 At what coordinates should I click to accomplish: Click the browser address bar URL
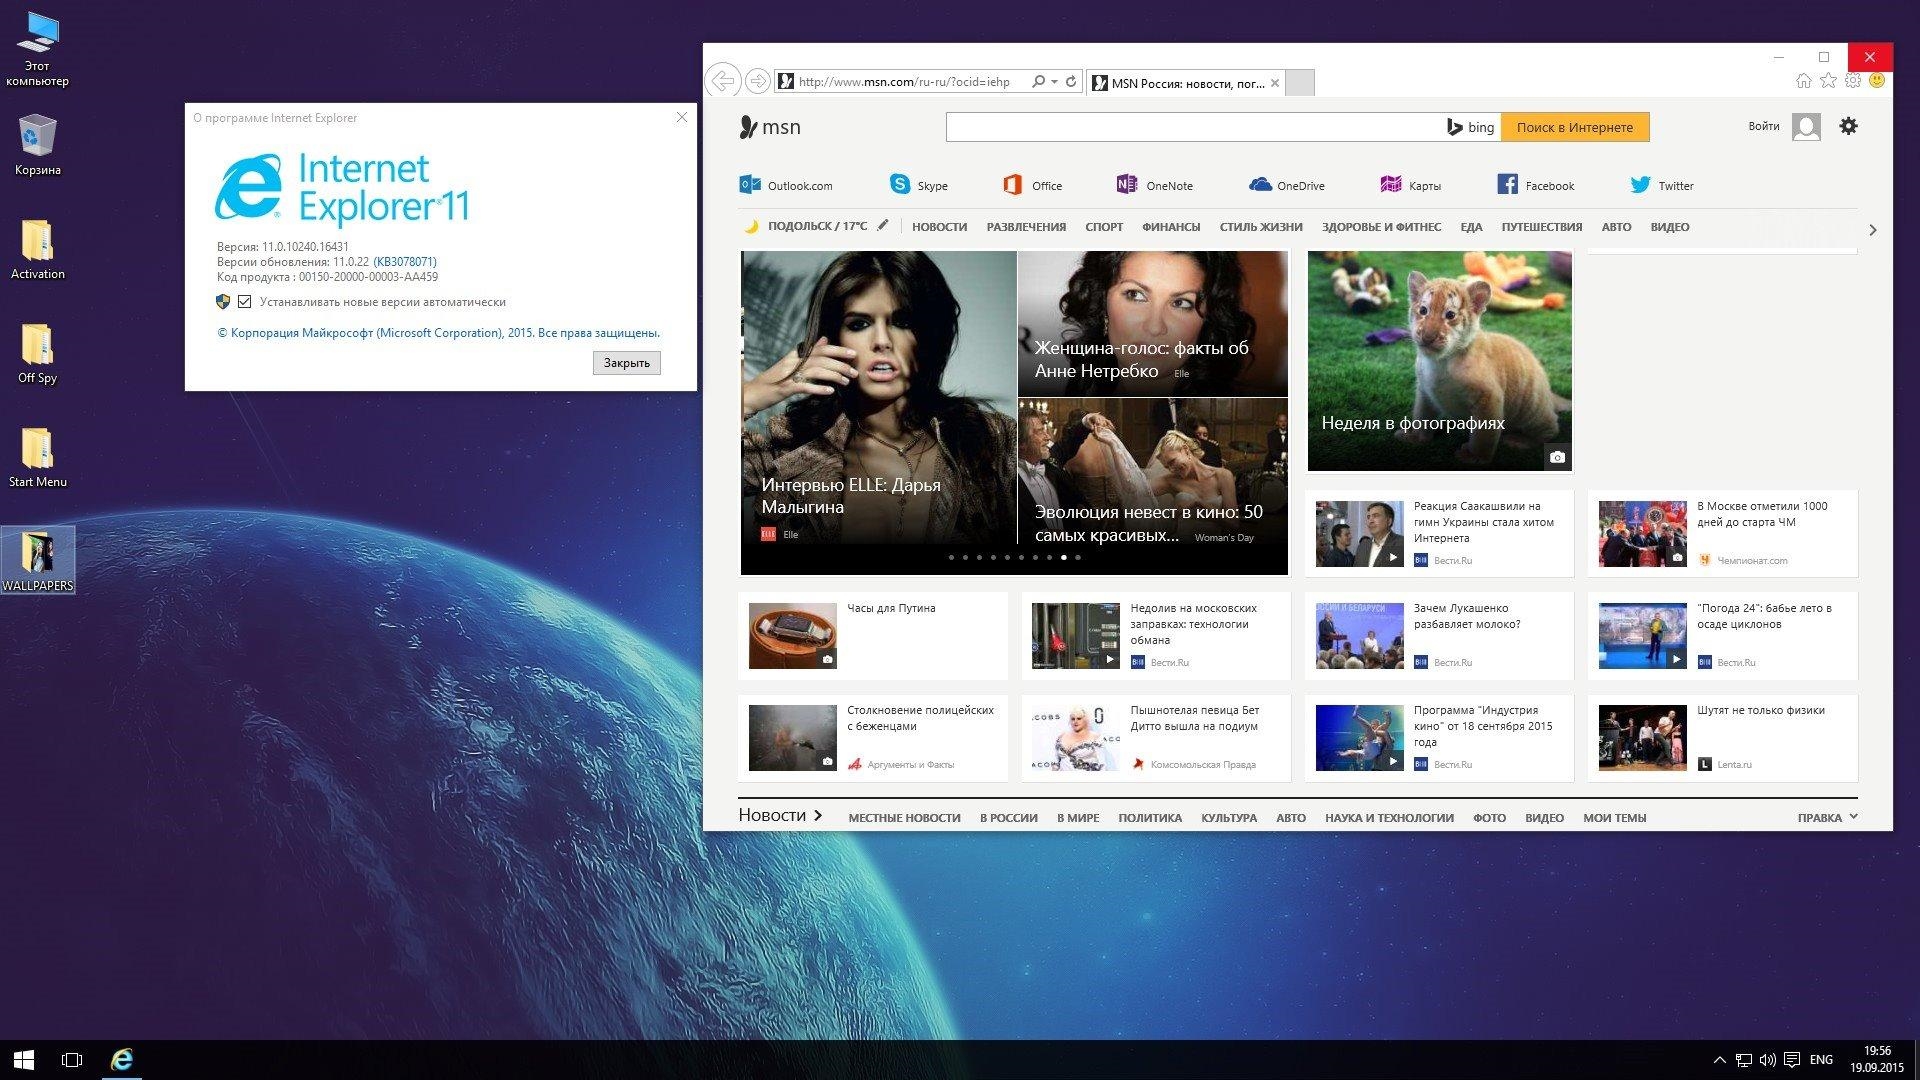click(904, 82)
